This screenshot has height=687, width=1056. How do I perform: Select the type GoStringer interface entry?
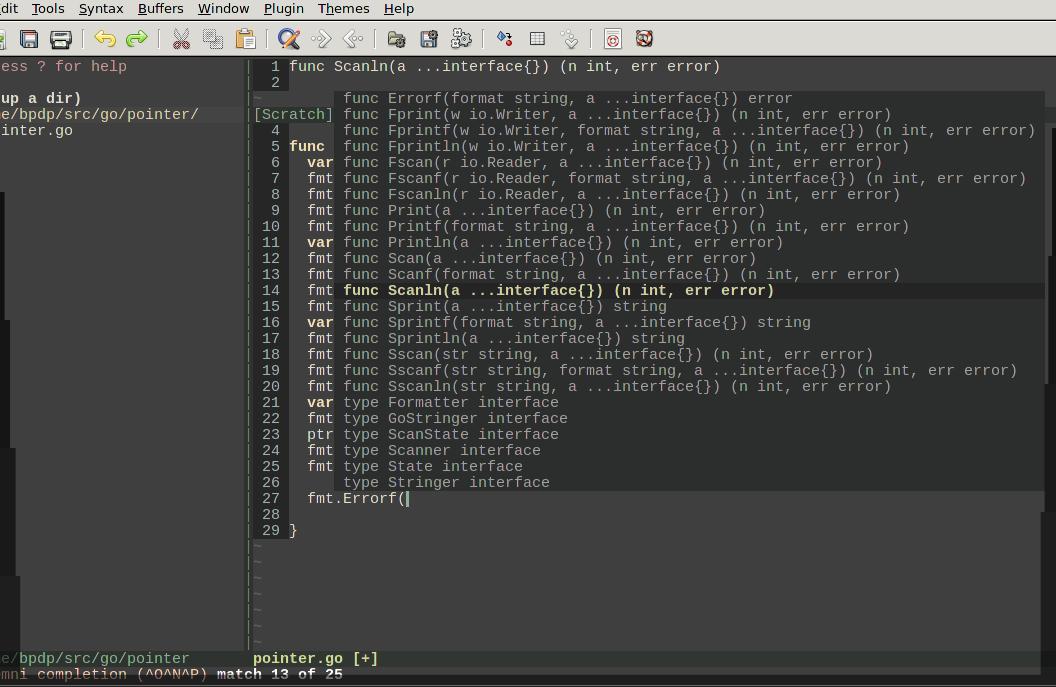pos(689,419)
